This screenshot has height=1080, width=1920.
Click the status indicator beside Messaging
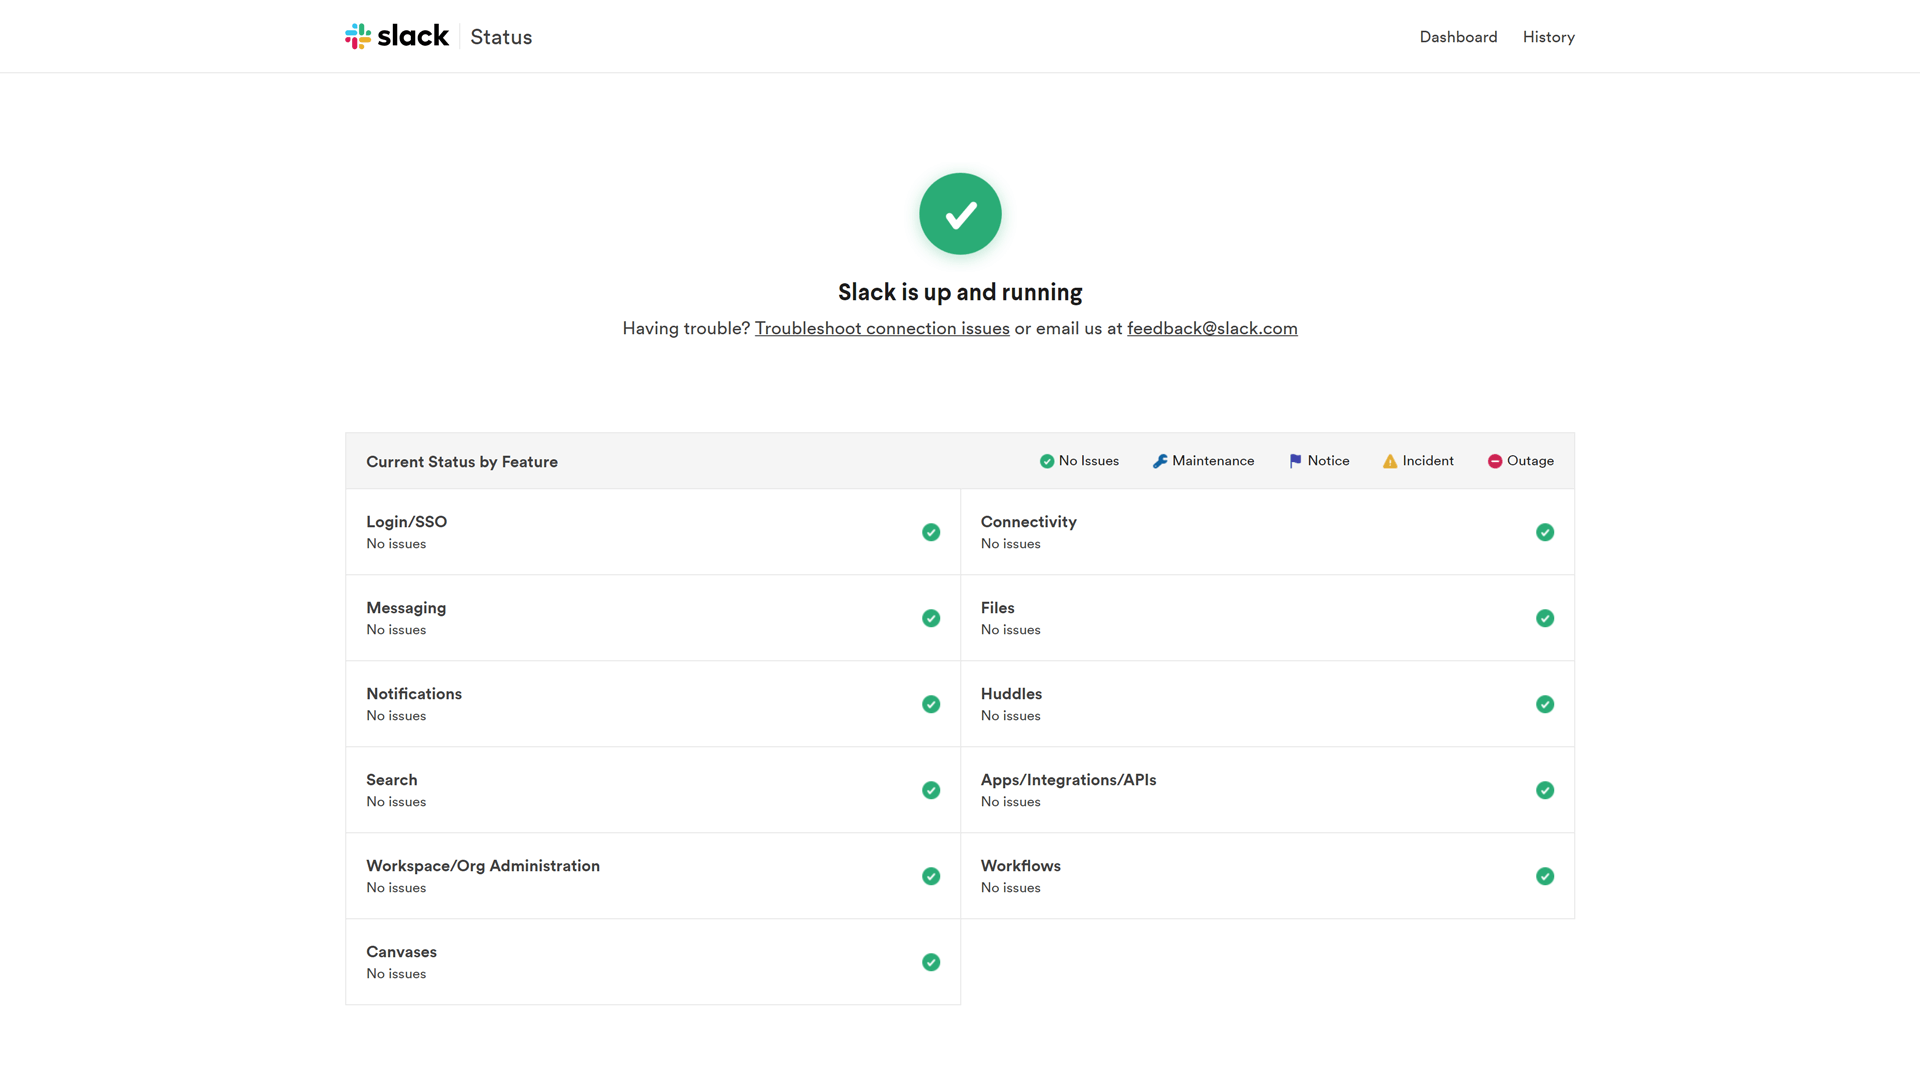931,618
